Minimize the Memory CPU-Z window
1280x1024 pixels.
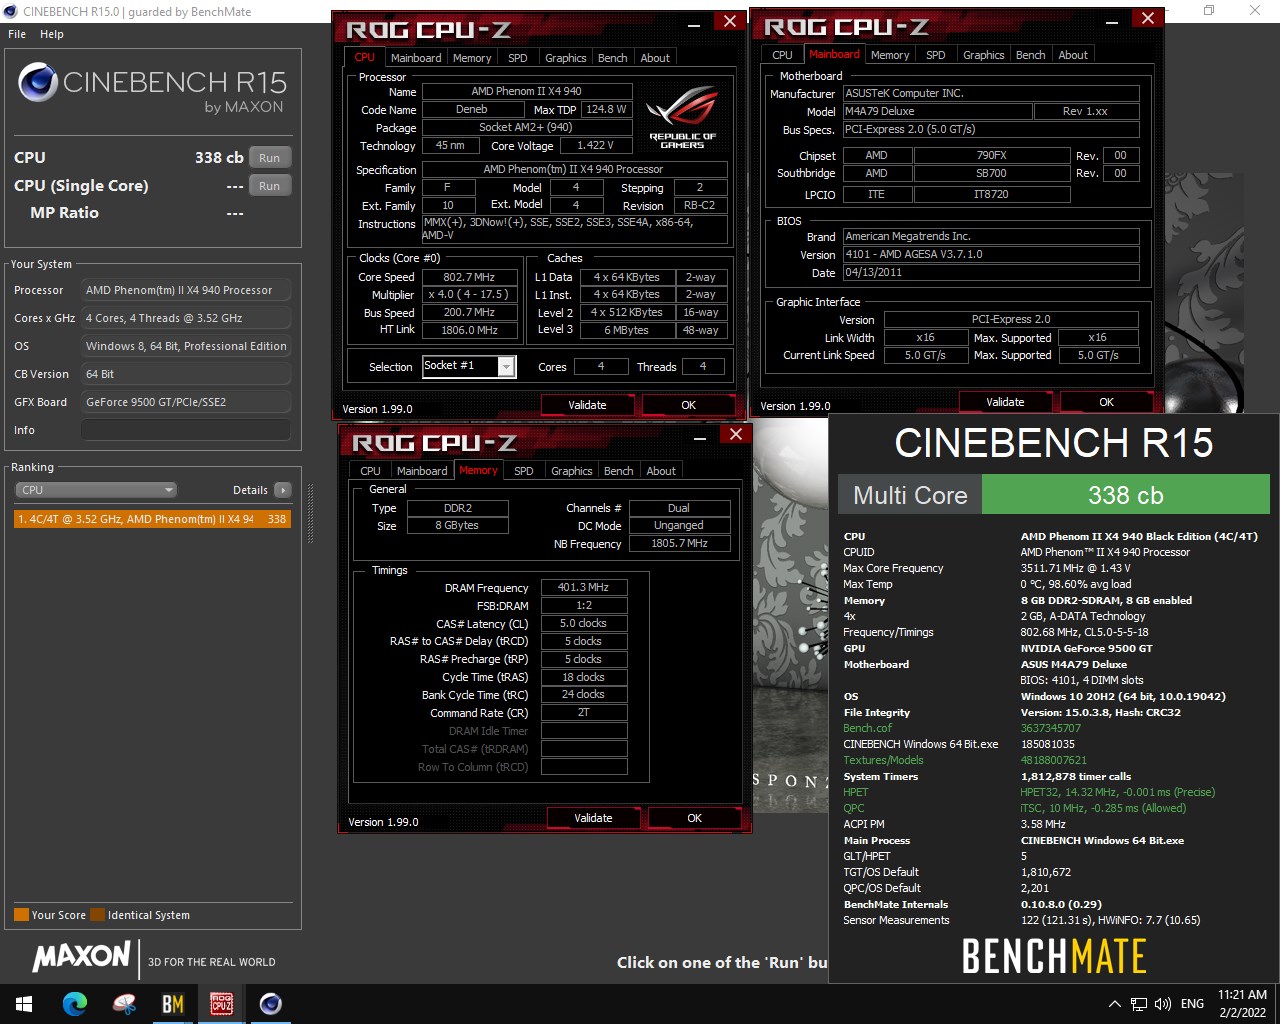coord(701,437)
